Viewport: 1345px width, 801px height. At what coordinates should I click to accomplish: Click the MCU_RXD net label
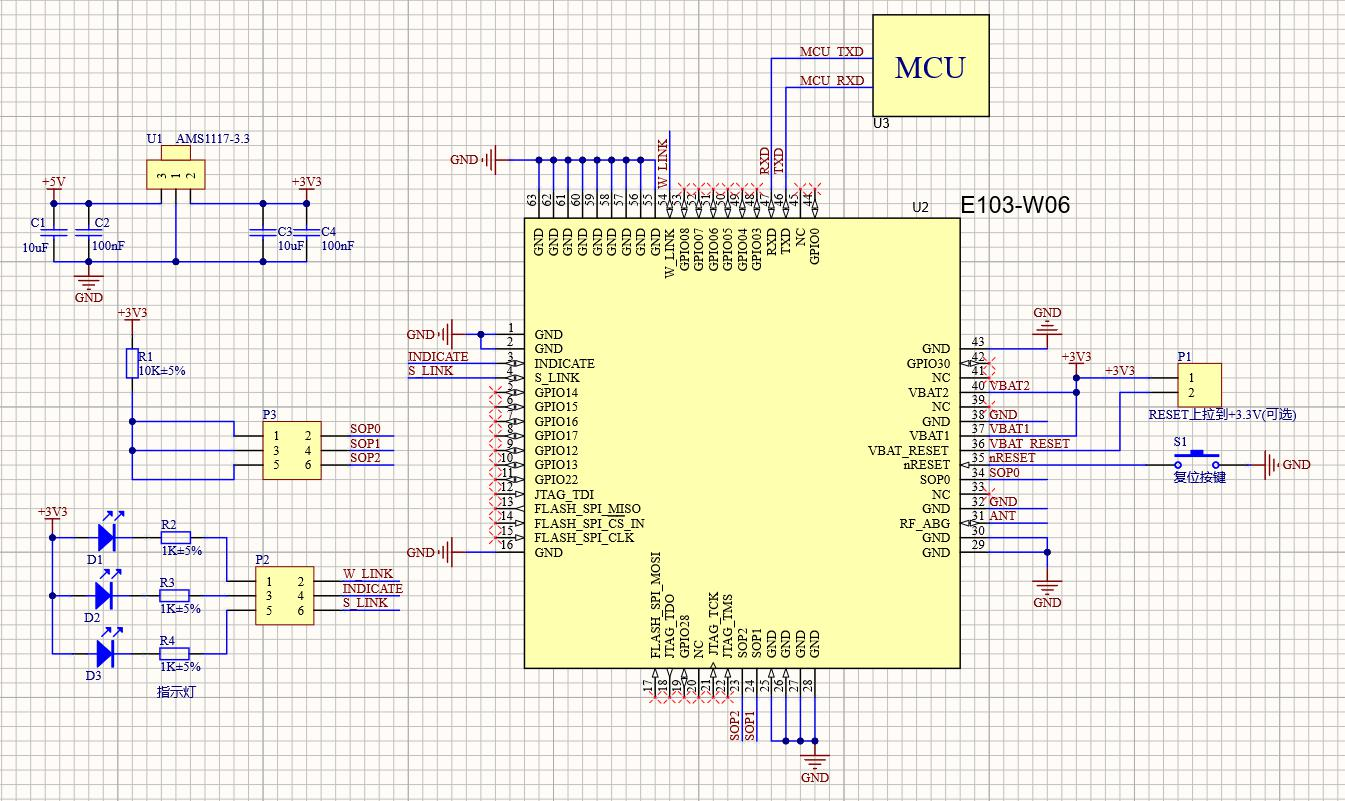tap(831, 81)
